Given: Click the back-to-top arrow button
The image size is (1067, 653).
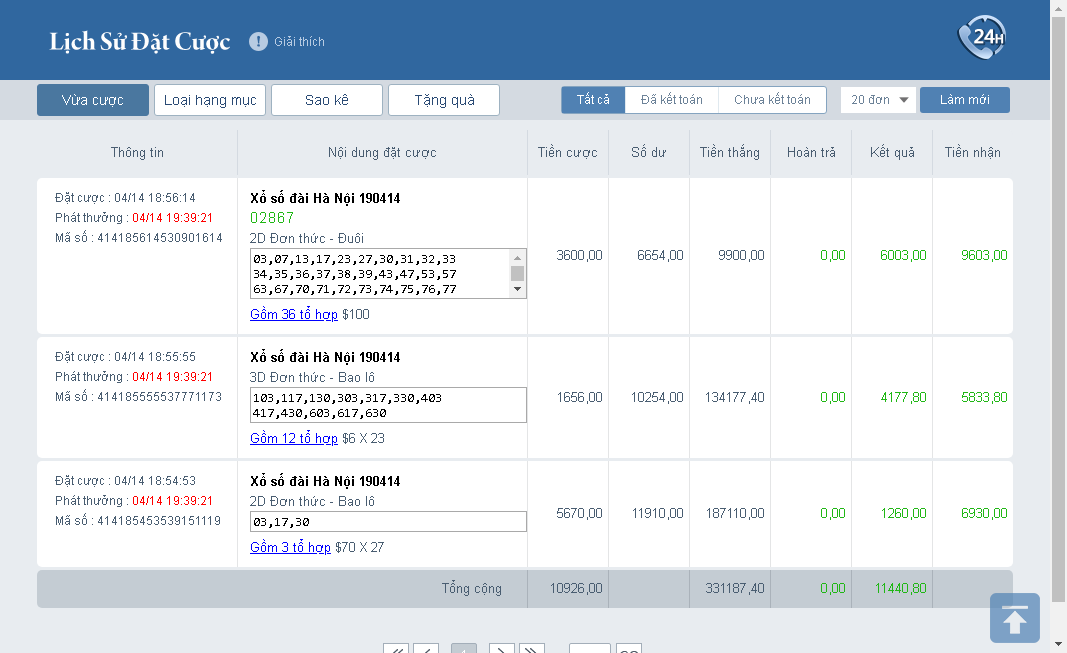Looking at the screenshot, I should point(1014,618).
